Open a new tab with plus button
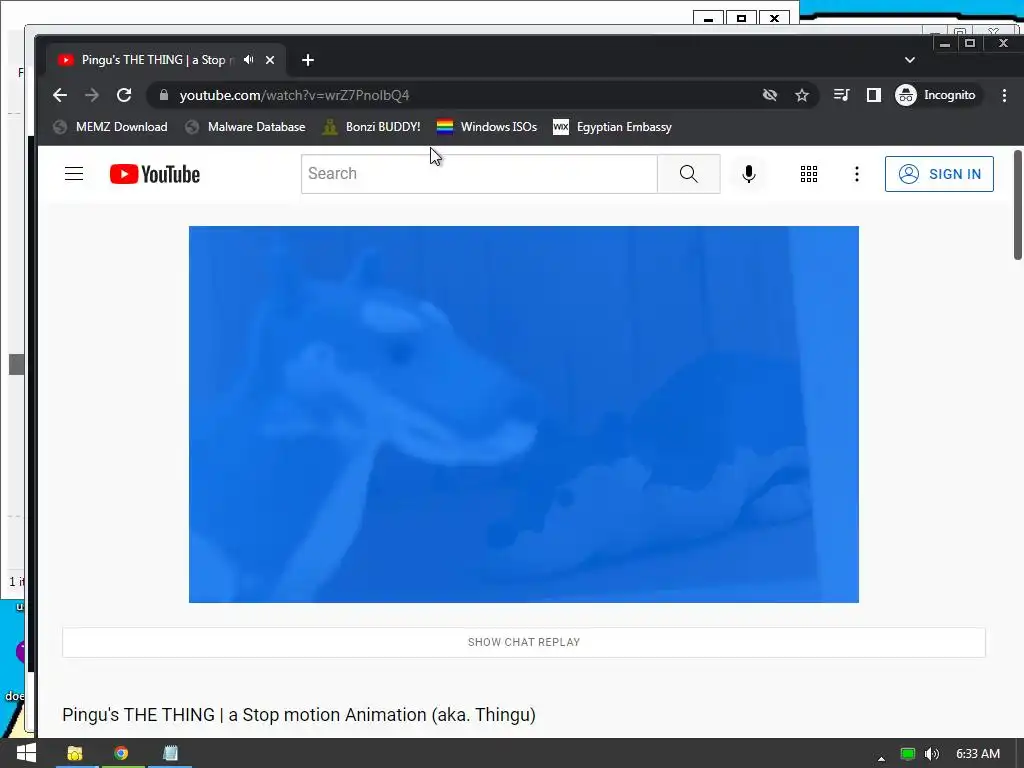This screenshot has height=768, width=1024. coord(308,60)
